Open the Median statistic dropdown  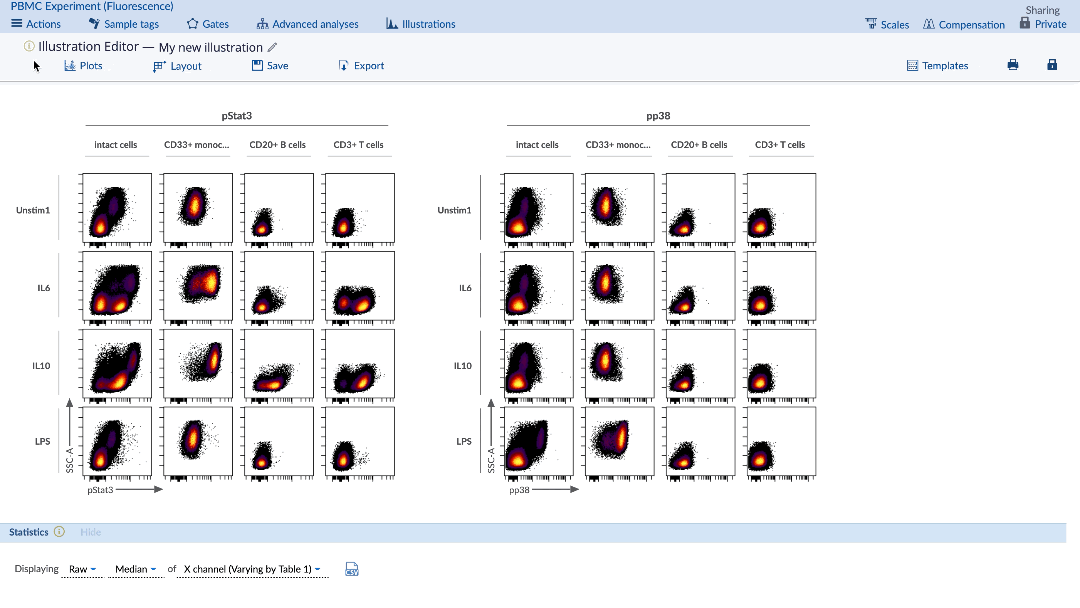click(136, 569)
